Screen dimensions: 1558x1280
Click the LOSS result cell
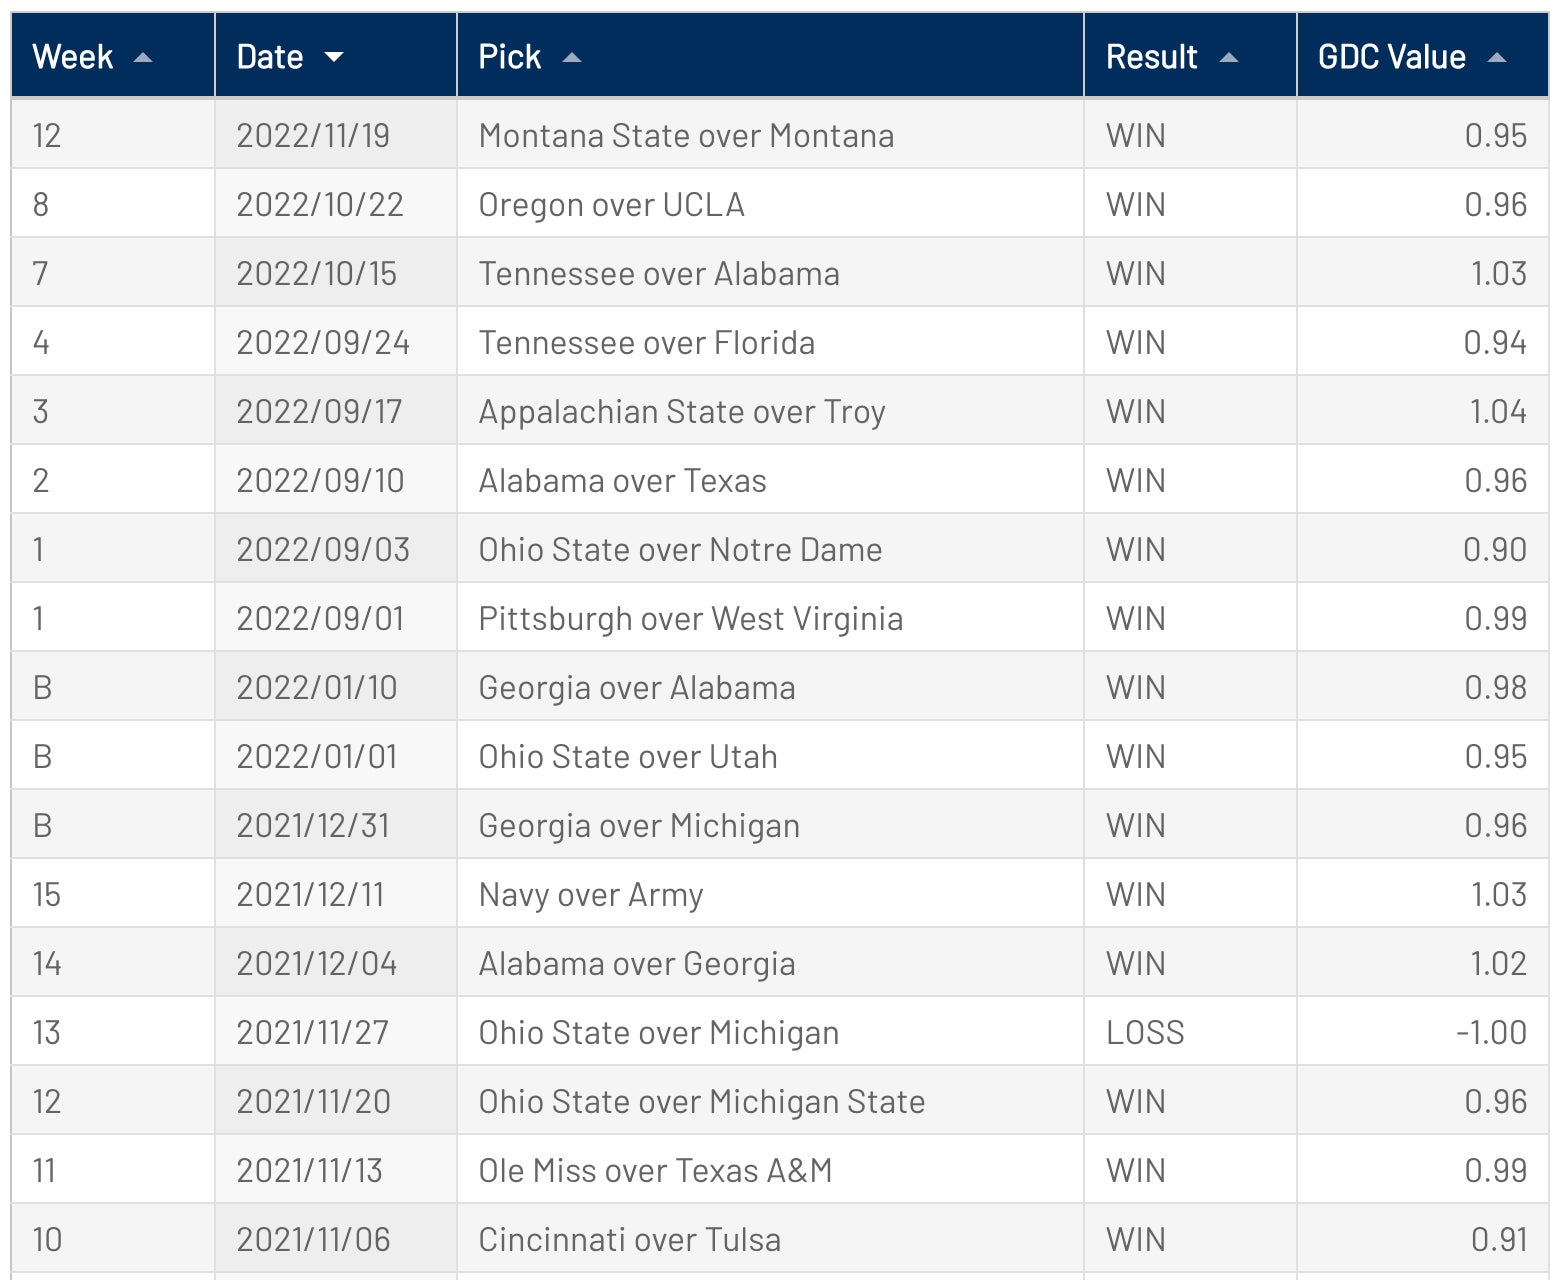[x=1145, y=1032]
